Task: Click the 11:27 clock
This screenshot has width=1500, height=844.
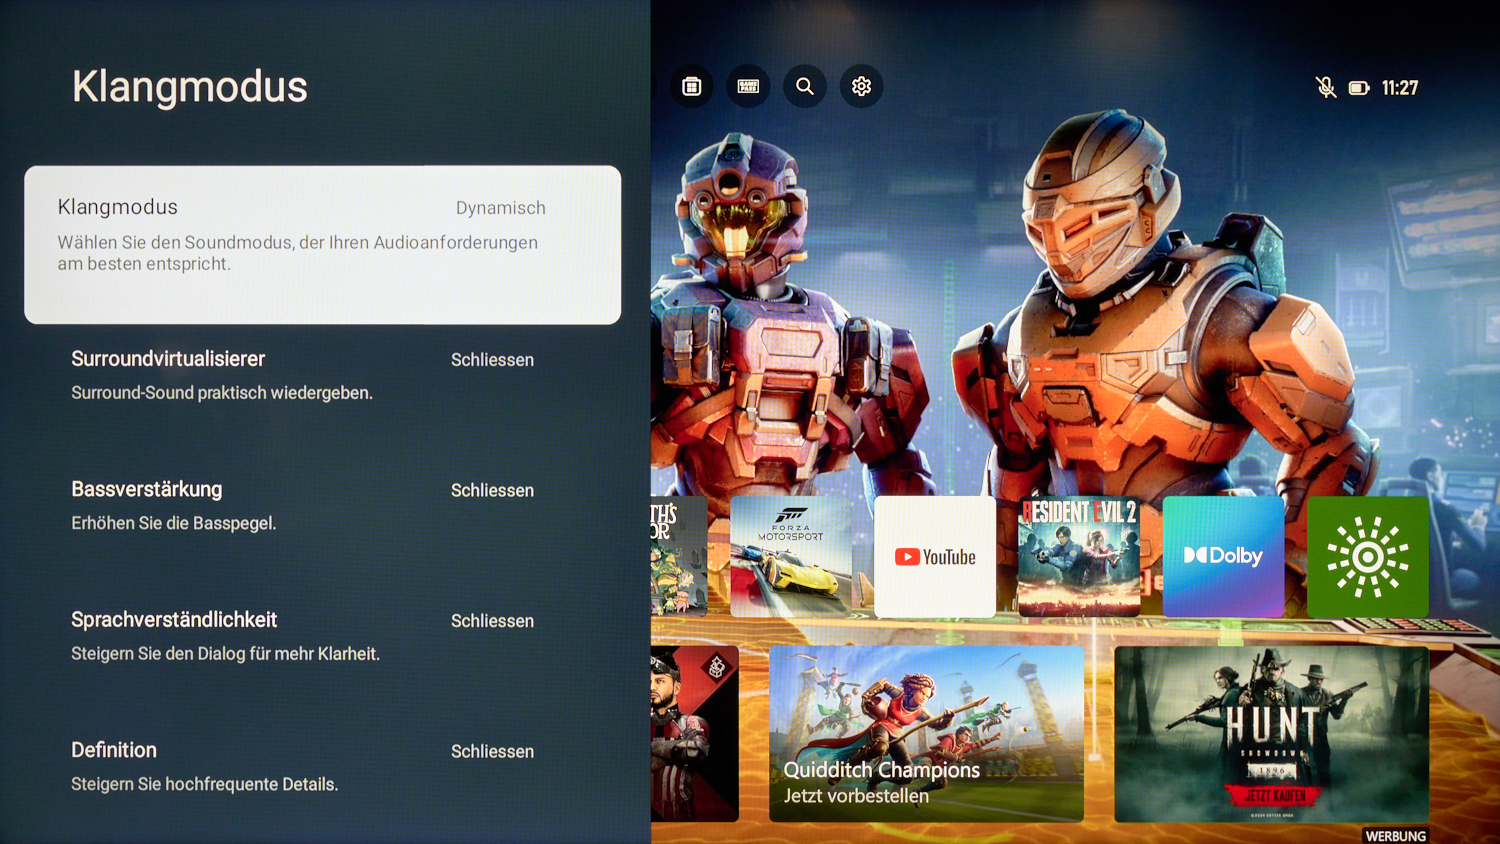Action: point(1400,88)
